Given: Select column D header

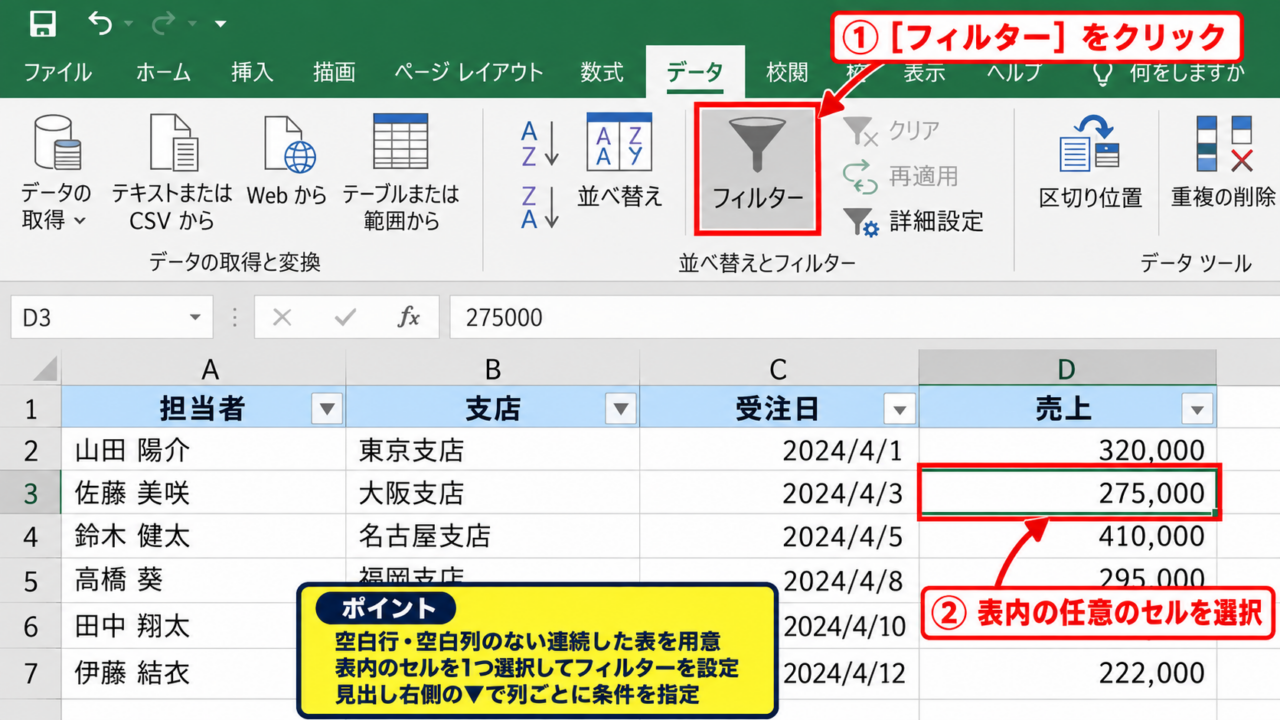Looking at the screenshot, I should click(1067, 369).
